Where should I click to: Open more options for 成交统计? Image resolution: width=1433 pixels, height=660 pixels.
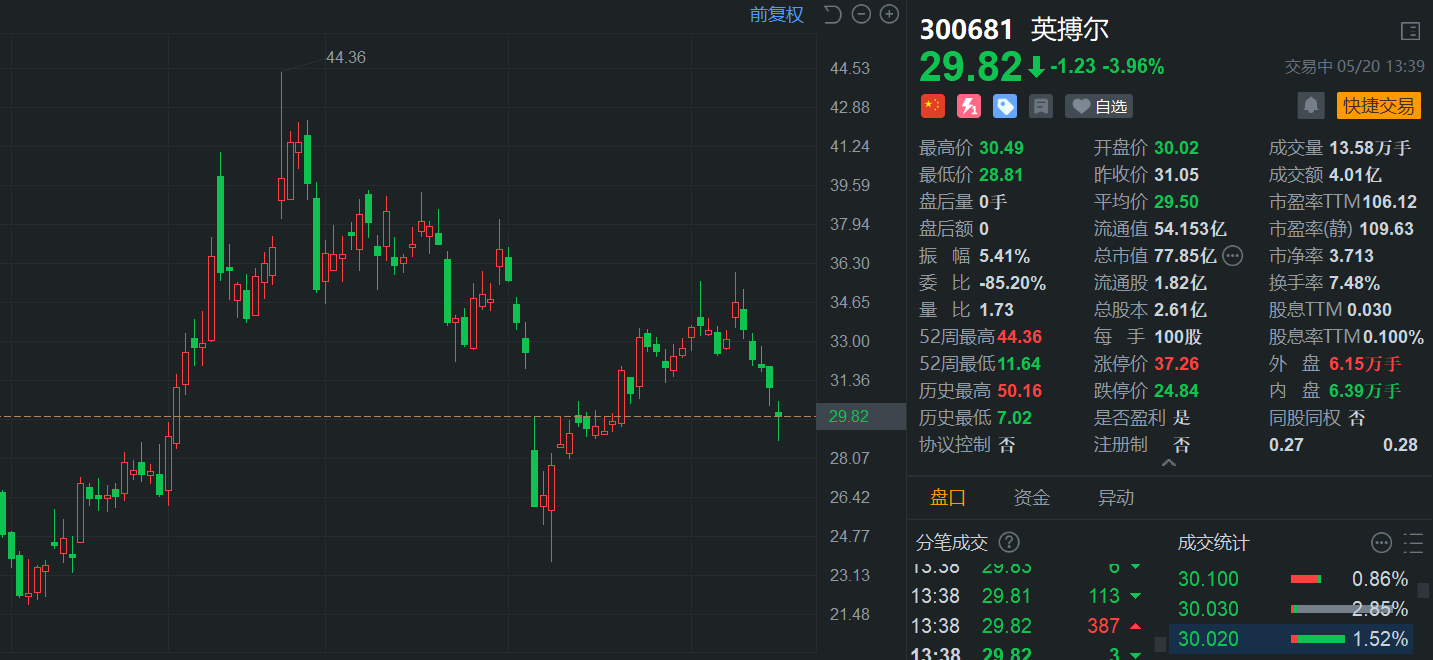pos(1381,542)
